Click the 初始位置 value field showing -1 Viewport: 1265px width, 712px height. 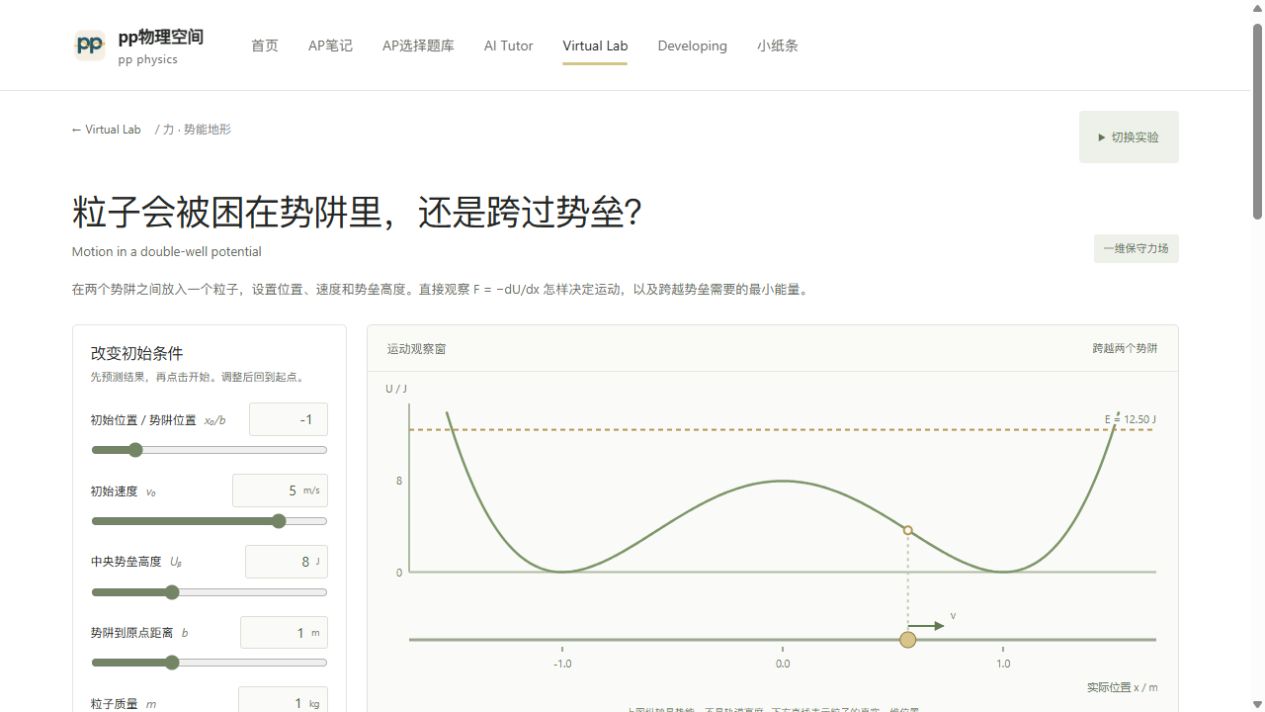tap(288, 420)
